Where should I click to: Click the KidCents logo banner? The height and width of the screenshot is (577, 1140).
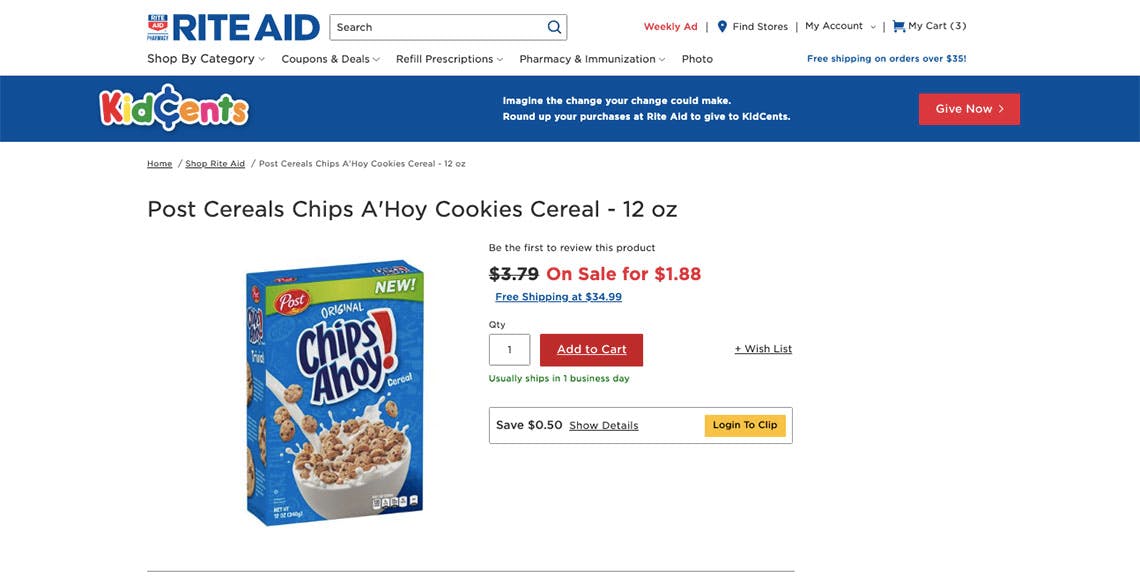point(174,108)
